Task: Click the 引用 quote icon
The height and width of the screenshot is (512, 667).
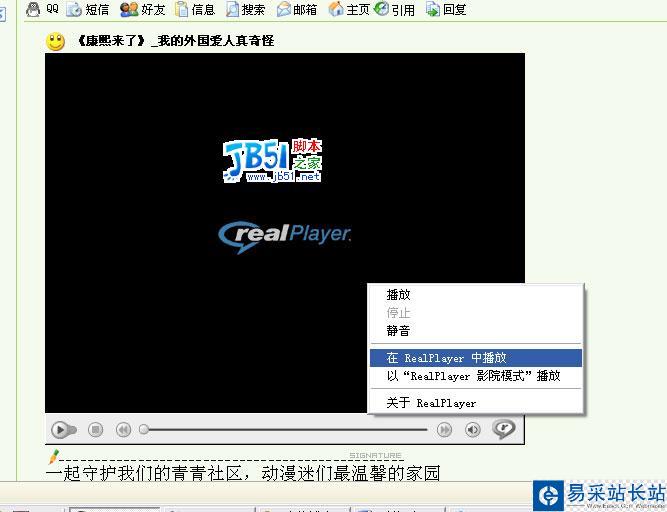Action: click(x=382, y=9)
